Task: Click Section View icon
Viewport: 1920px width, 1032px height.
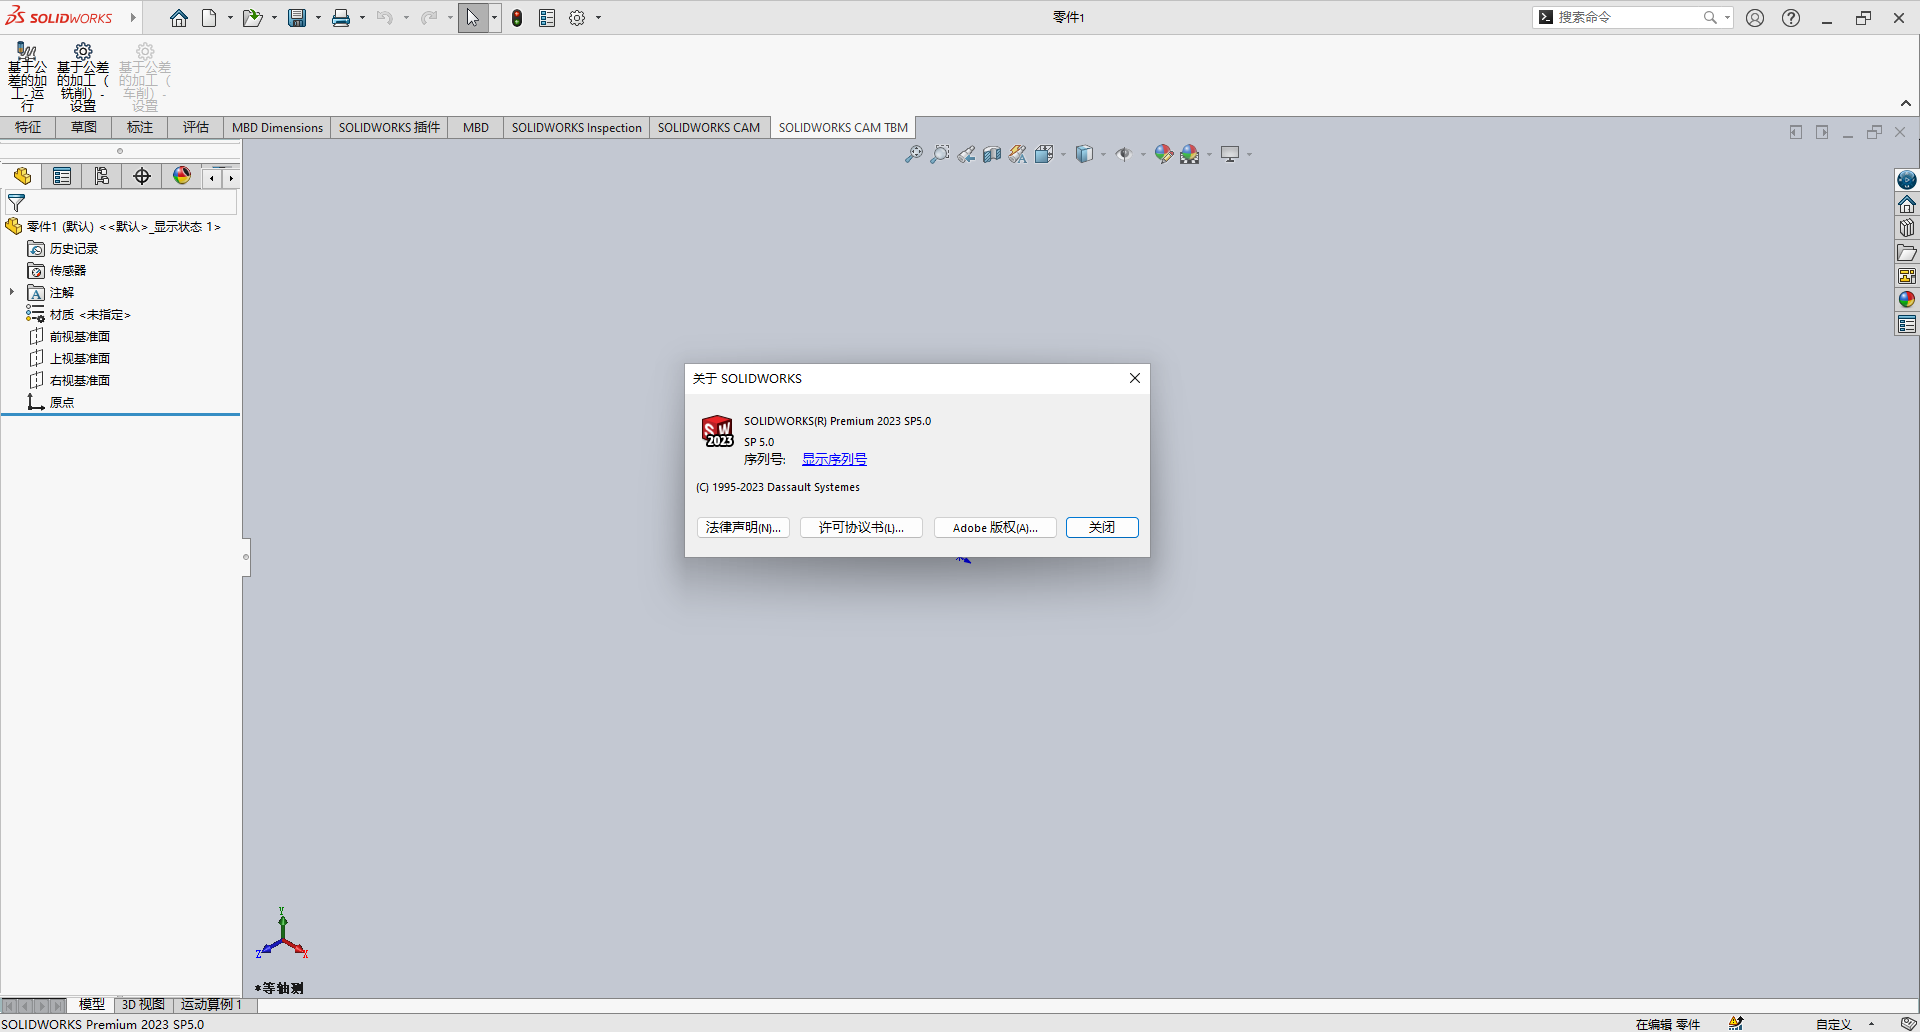Action: 992,154
